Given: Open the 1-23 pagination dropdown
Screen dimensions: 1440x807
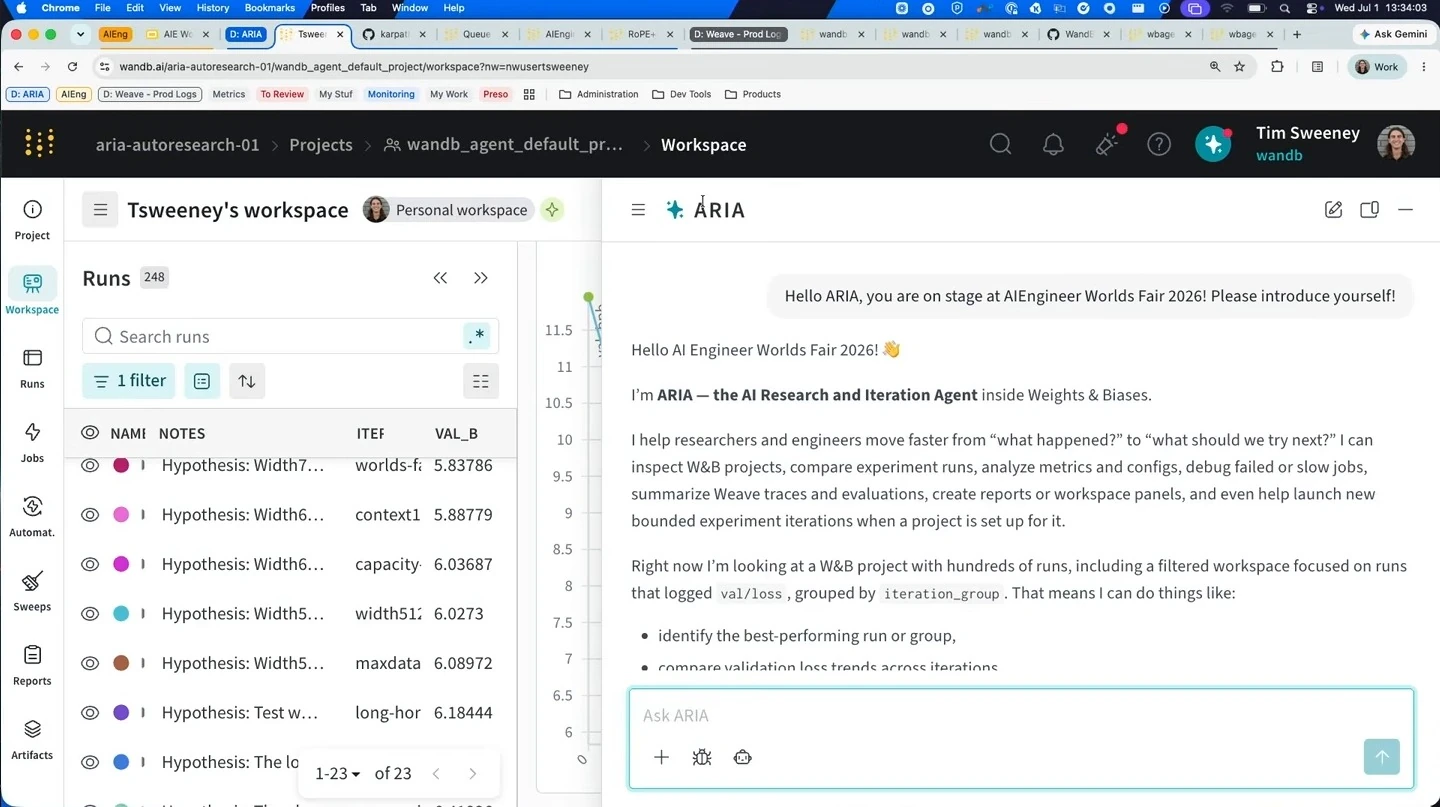Looking at the screenshot, I should click(338, 773).
